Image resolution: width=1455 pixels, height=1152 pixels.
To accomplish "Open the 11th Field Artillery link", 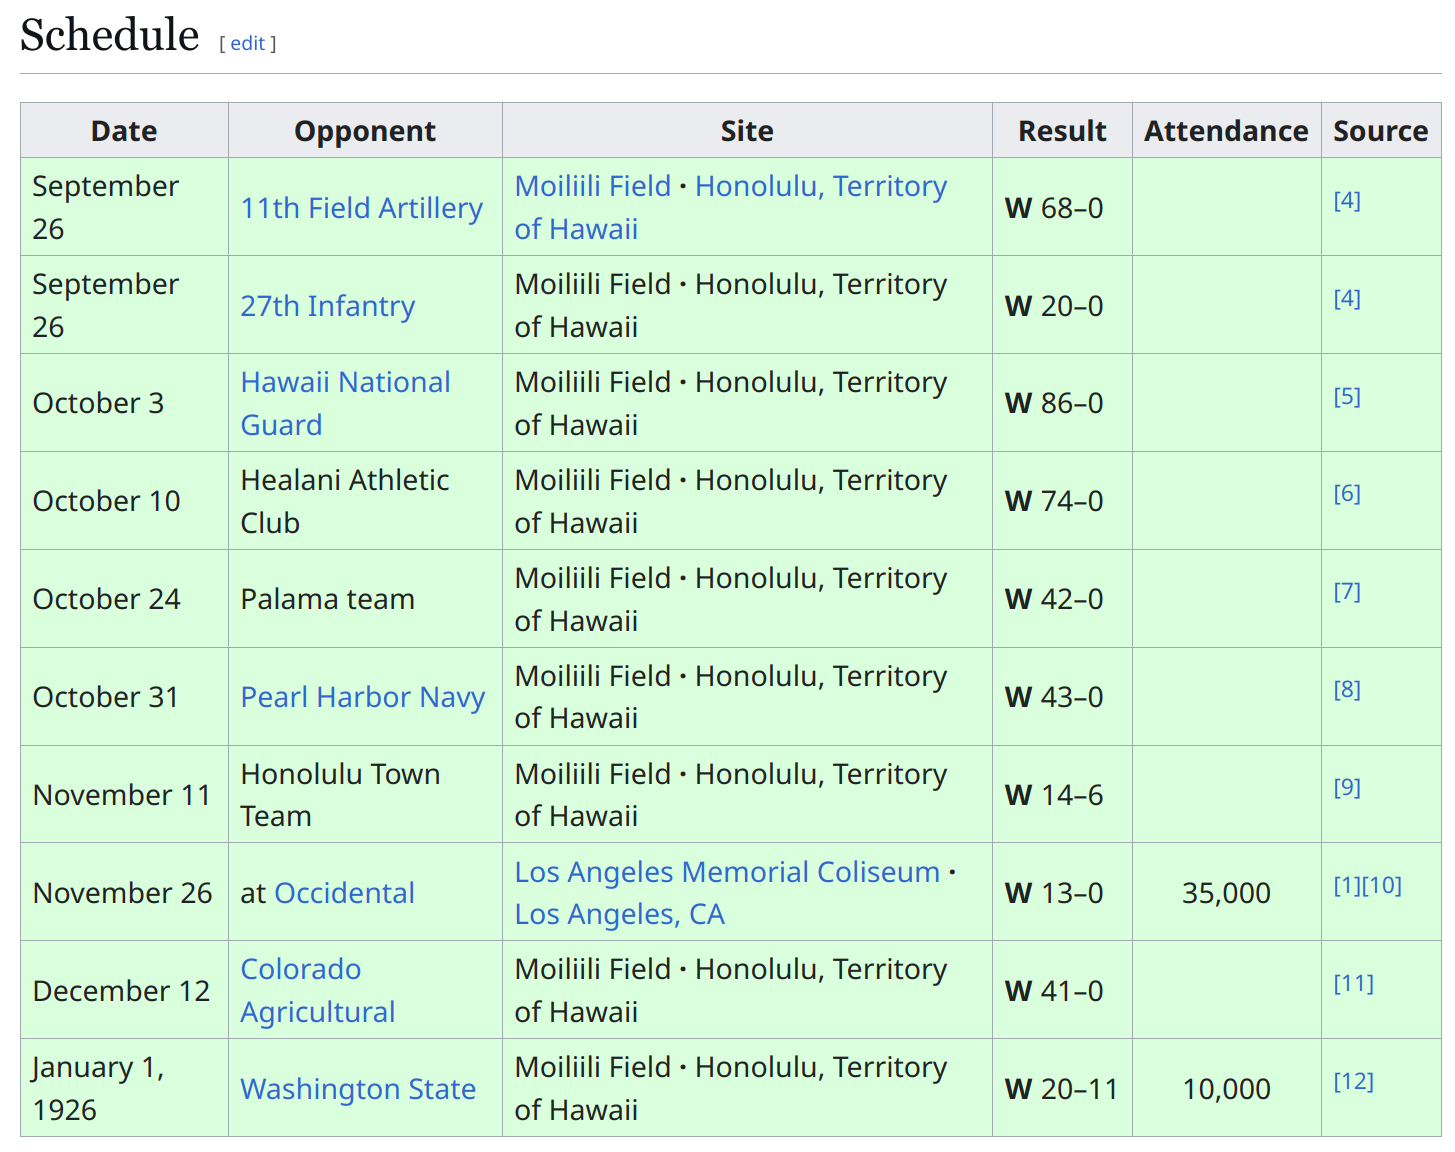I will (x=361, y=208).
